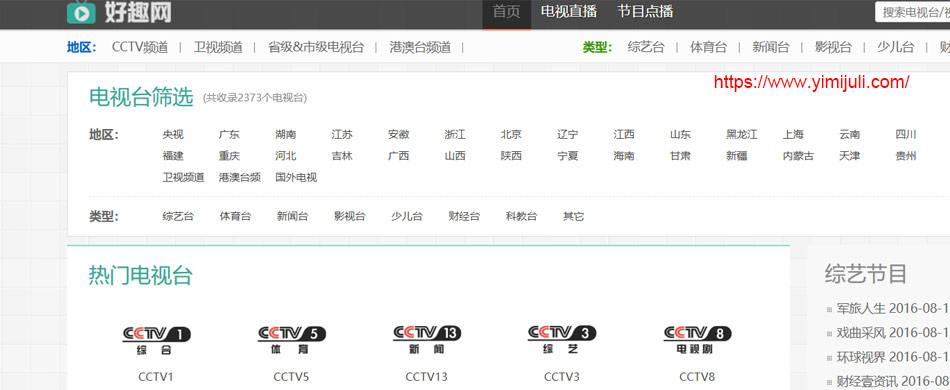Filter stations by 内蒙古 region
This screenshot has height=390, width=950.
tap(798, 156)
